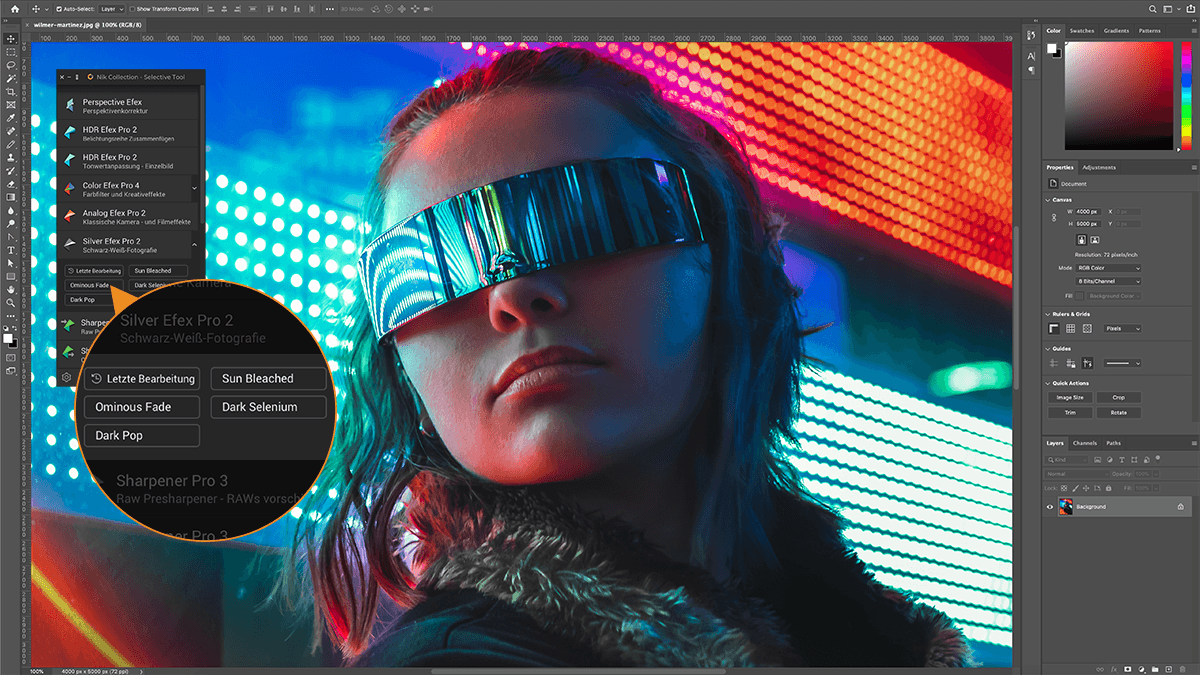This screenshot has width=1200, height=675.
Task: Switch to the Swatches tab
Action: point(1082,31)
